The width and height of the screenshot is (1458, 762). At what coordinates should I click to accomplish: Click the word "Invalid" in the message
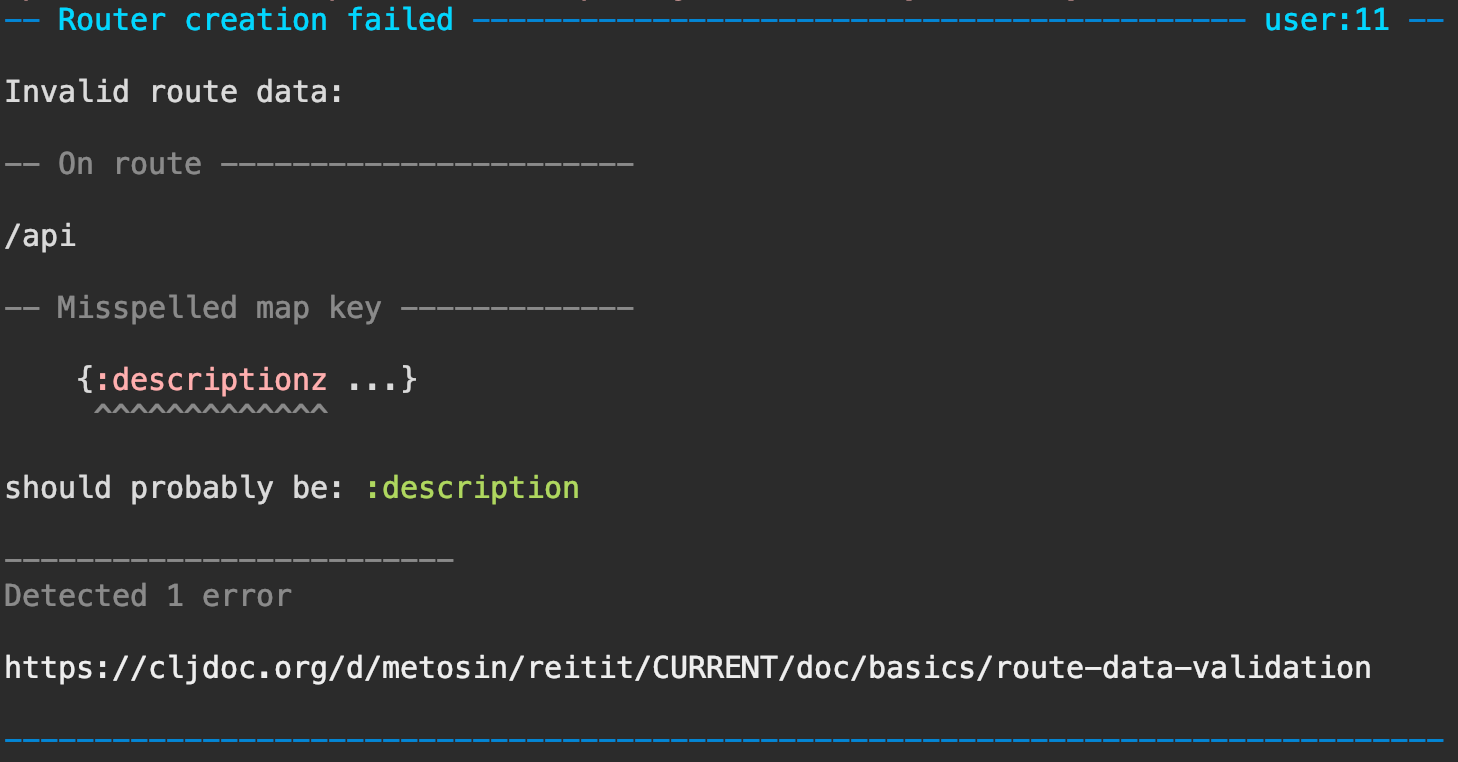tap(67, 92)
